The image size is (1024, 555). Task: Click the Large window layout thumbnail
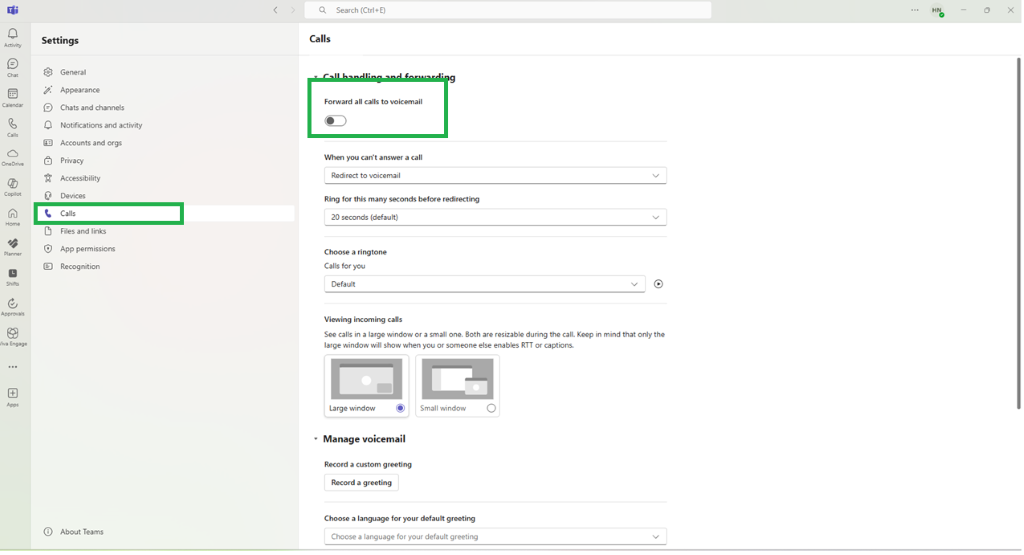click(x=366, y=379)
